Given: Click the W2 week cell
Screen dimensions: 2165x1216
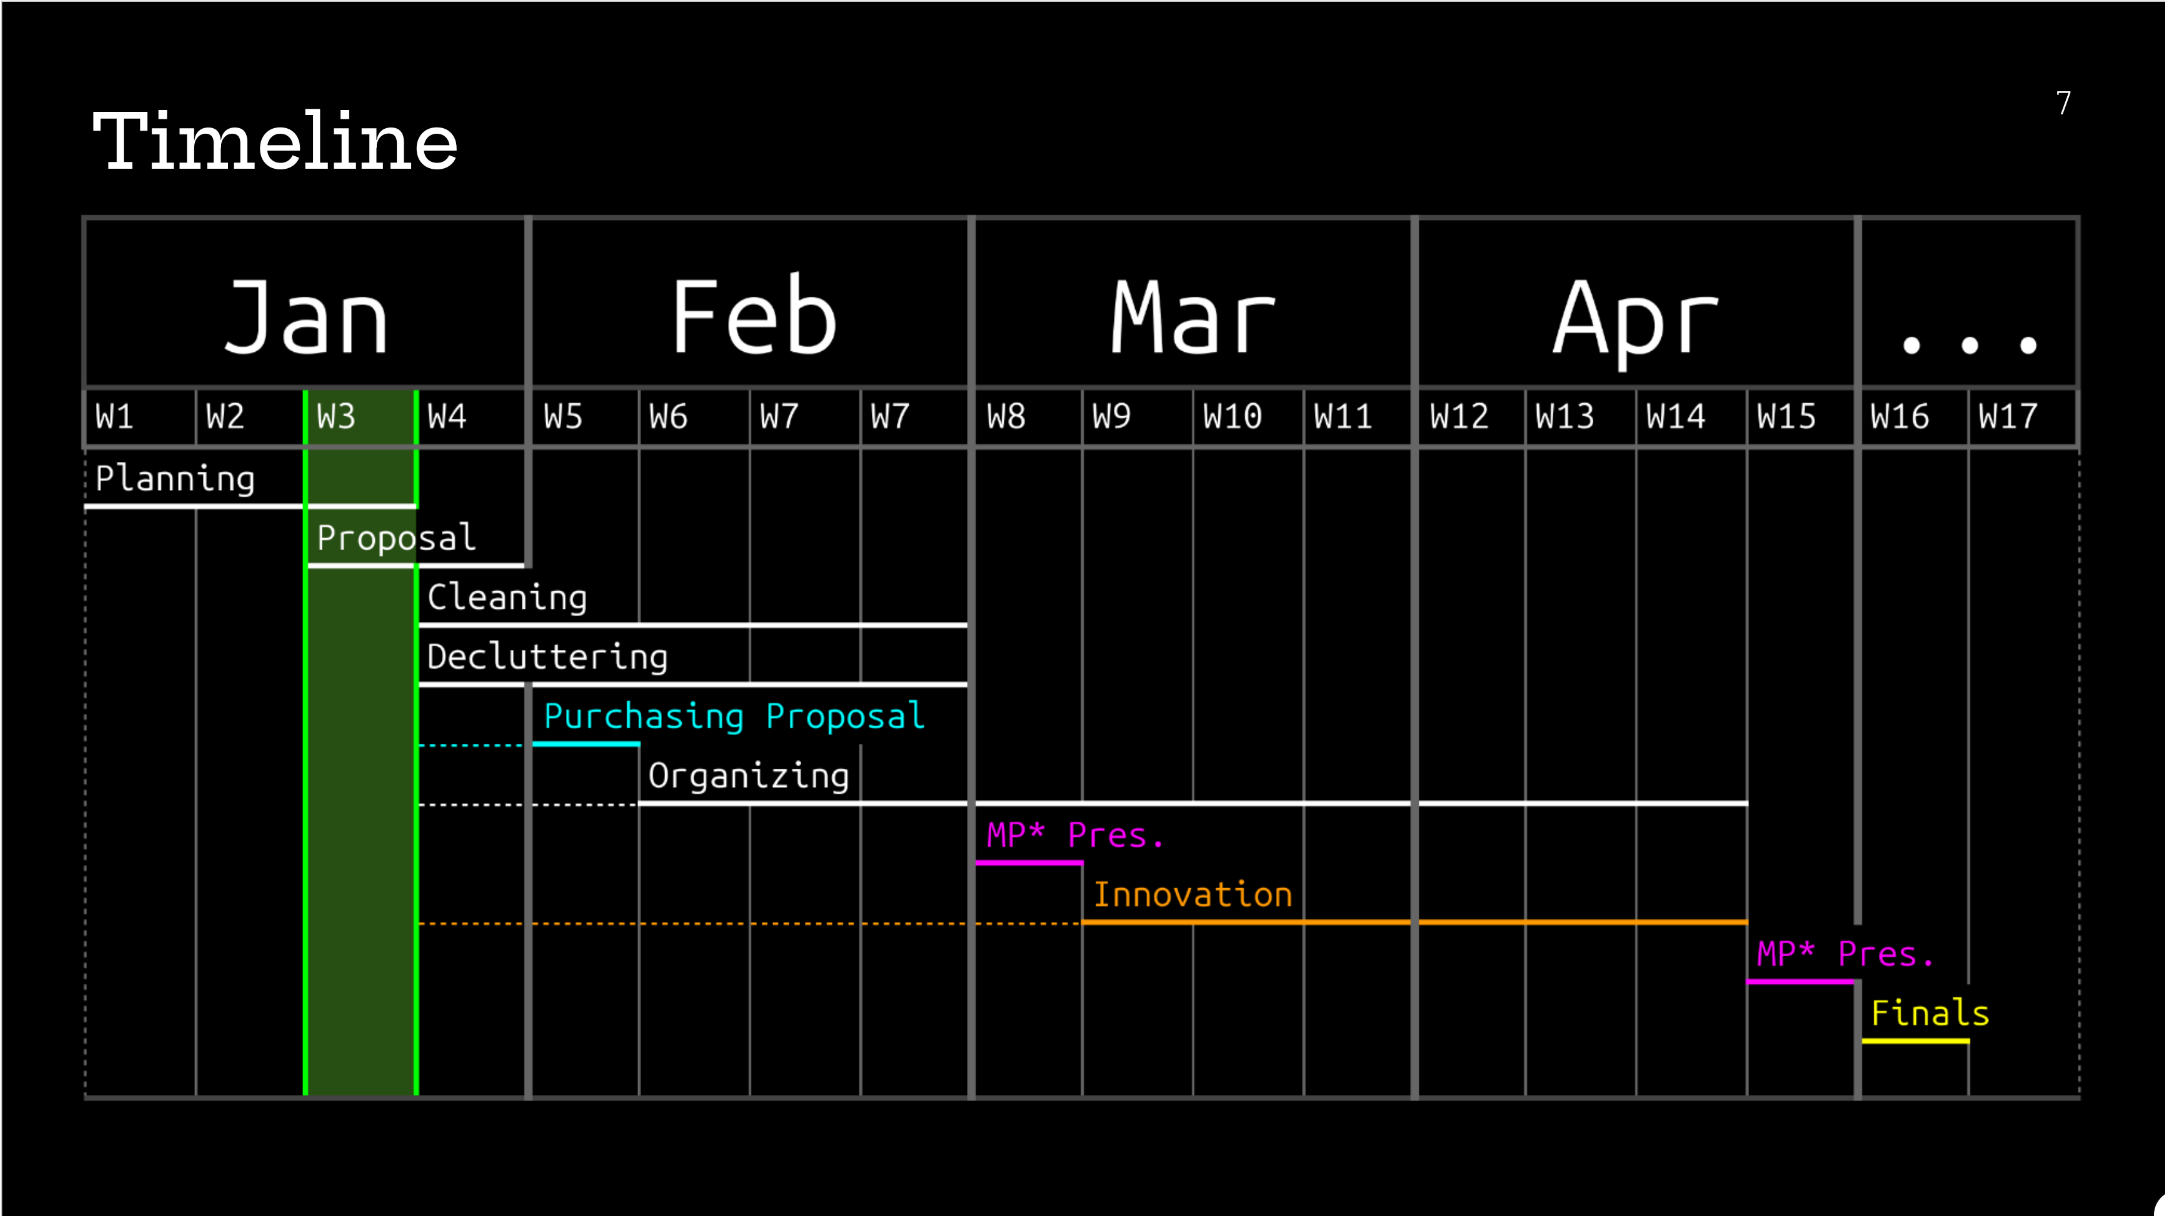Looking at the screenshot, I should [250, 416].
